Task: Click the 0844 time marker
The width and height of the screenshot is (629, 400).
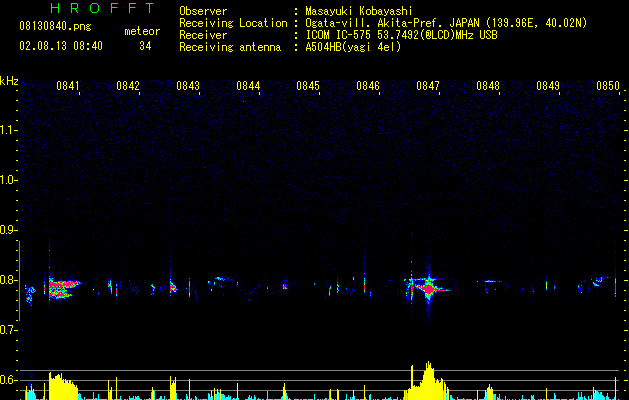Action: pyautogui.click(x=248, y=86)
